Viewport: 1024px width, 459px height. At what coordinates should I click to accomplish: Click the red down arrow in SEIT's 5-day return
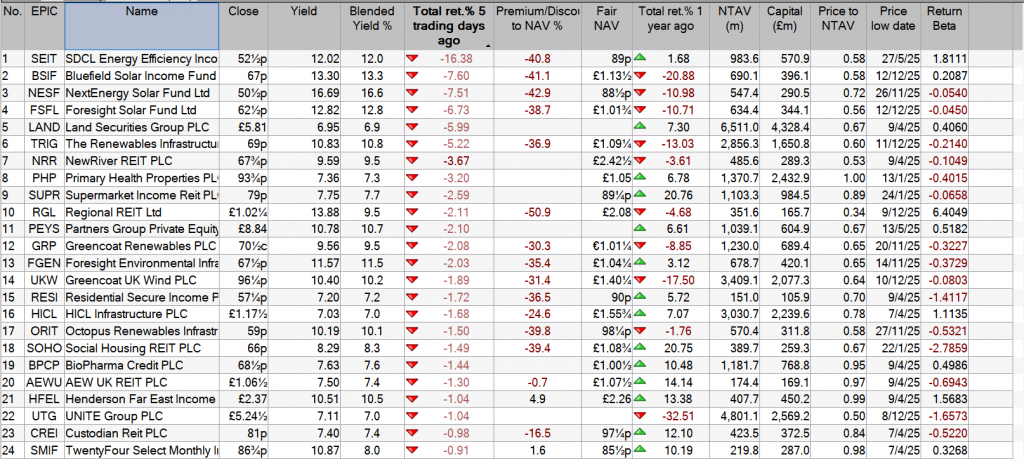412,60
